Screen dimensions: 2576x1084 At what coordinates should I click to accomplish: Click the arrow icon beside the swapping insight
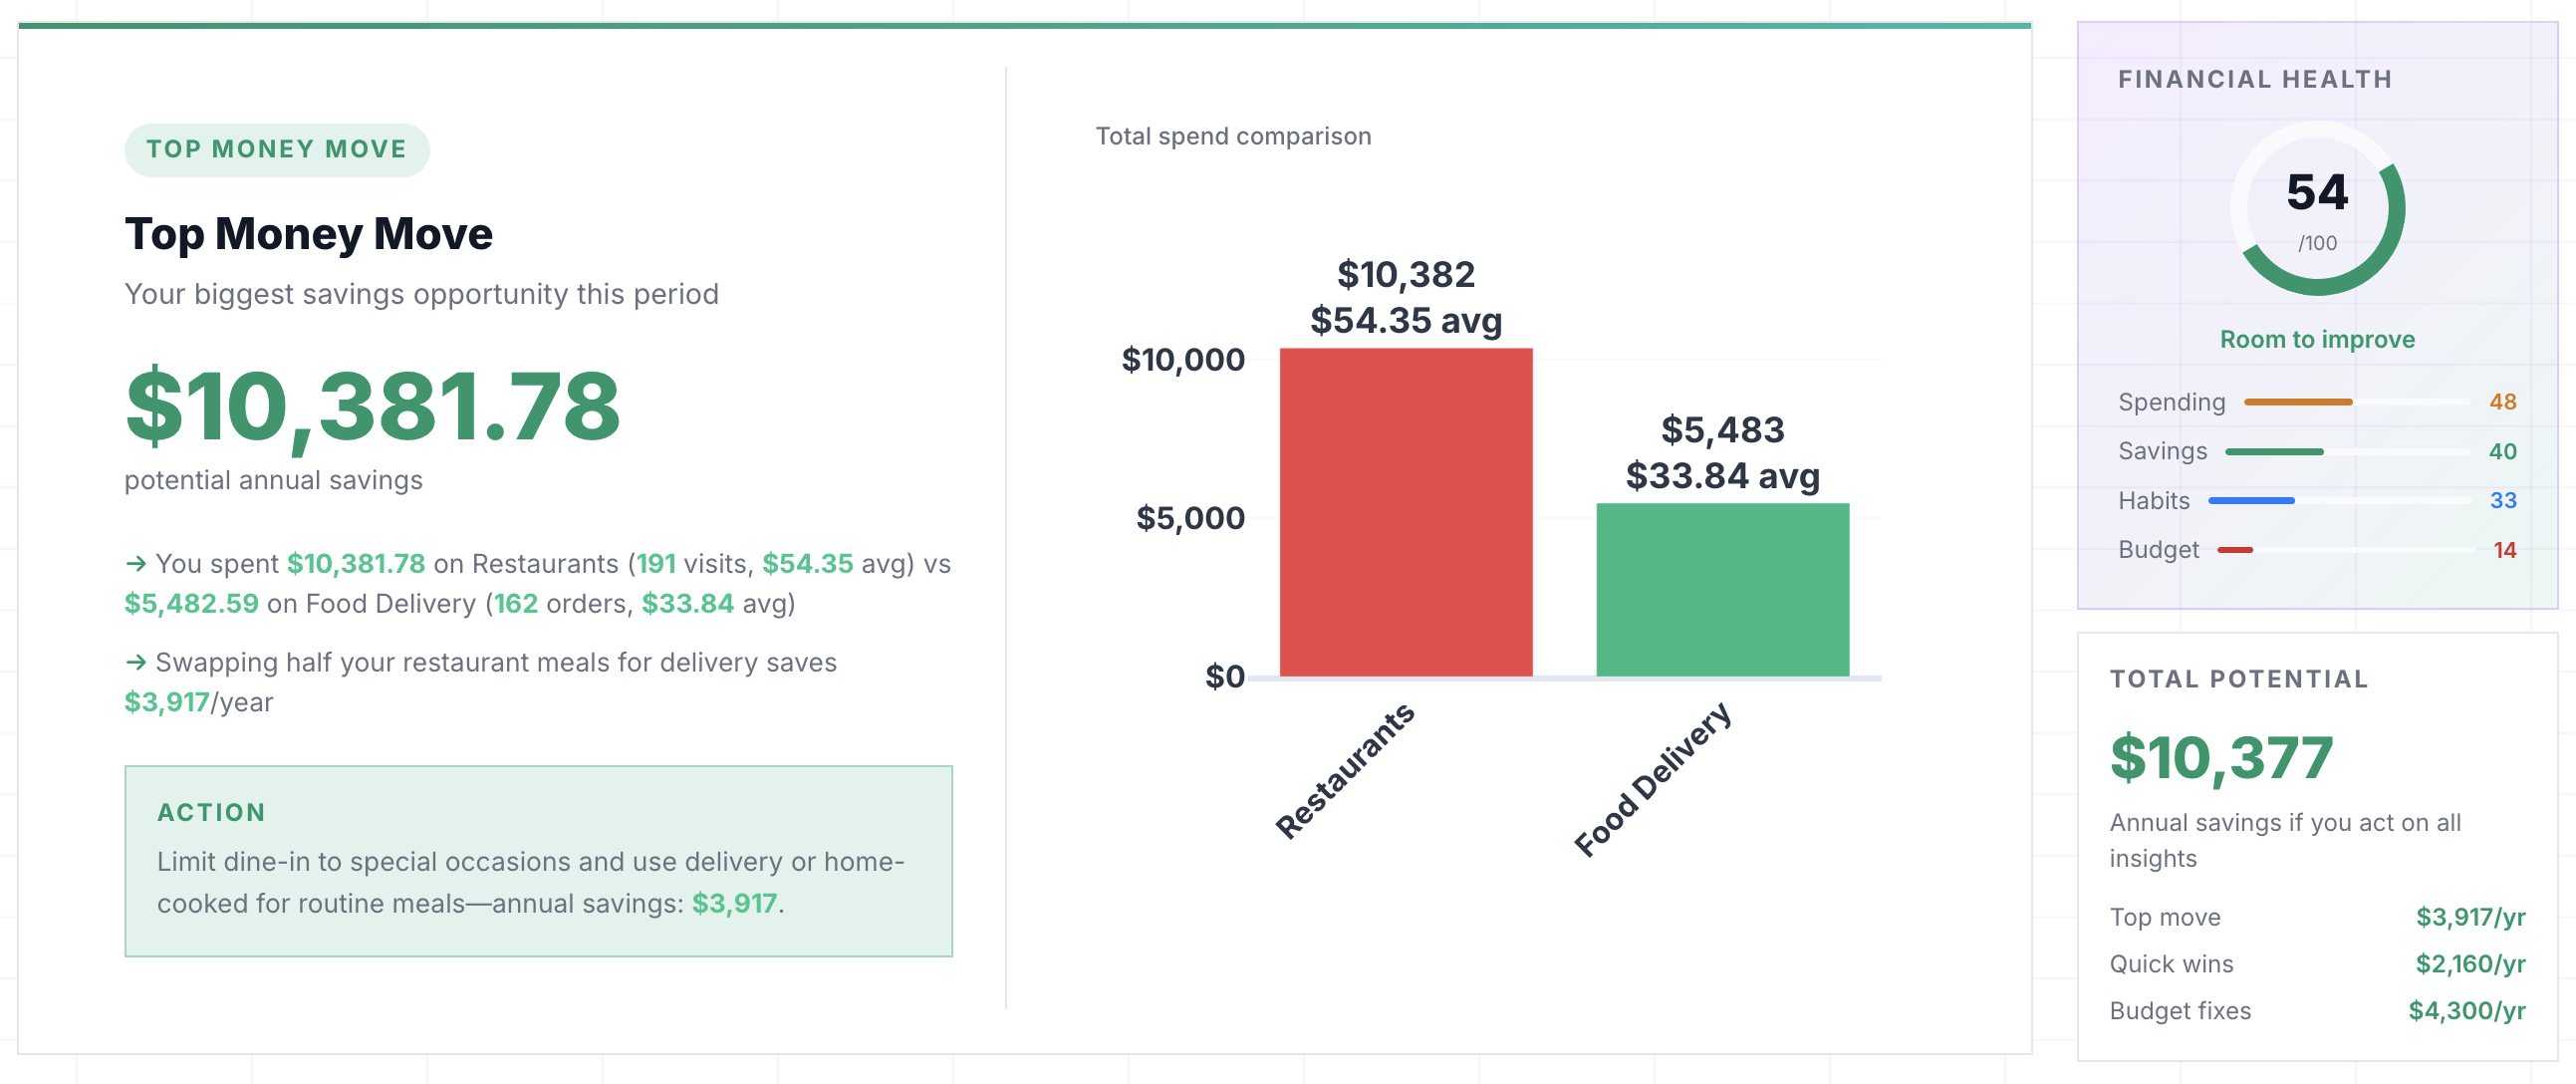pyautogui.click(x=137, y=662)
